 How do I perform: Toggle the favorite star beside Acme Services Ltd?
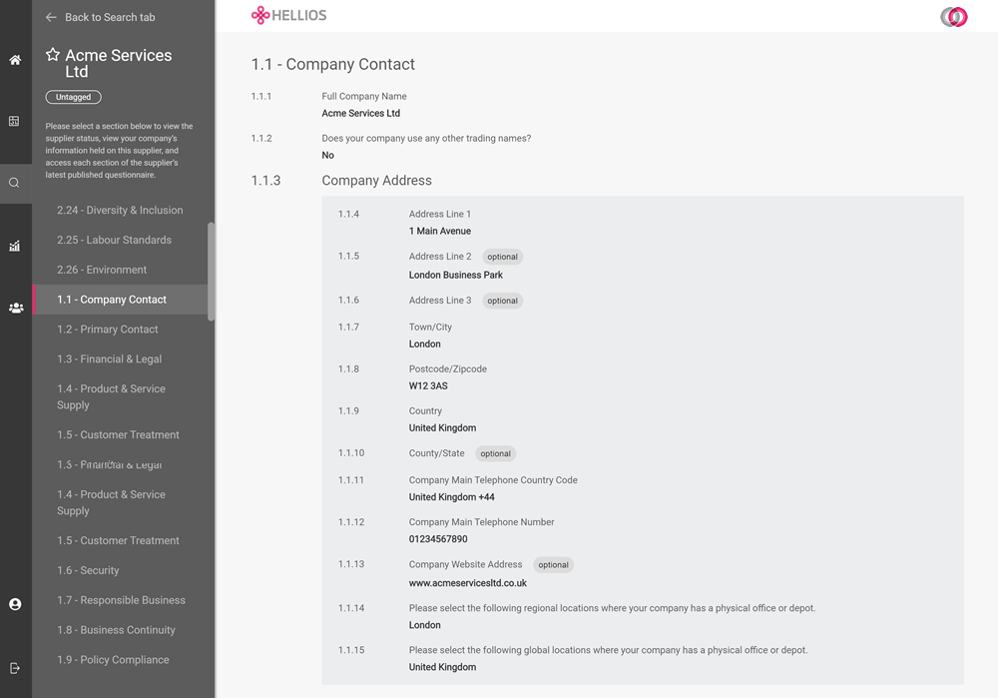click(x=53, y=55)
